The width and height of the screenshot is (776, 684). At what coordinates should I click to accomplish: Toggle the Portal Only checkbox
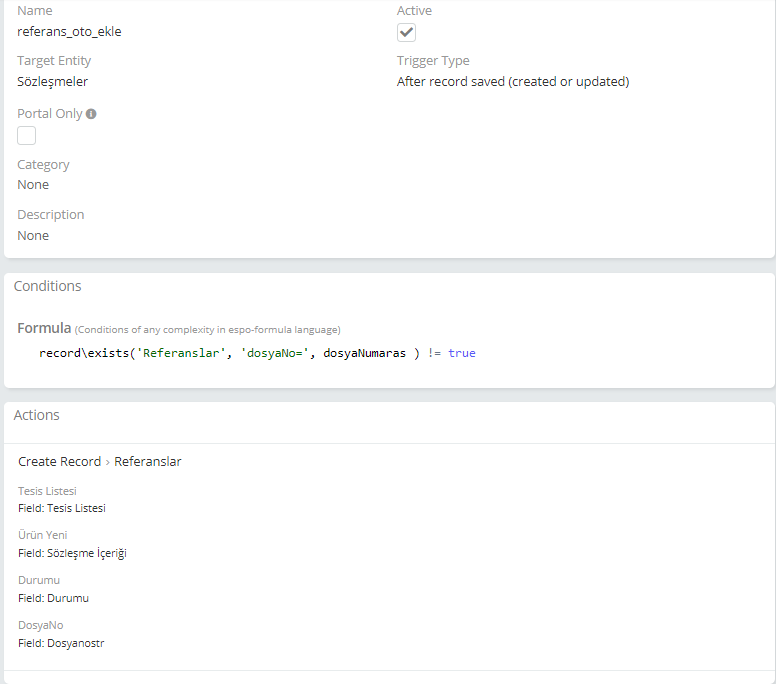point(27,135)
